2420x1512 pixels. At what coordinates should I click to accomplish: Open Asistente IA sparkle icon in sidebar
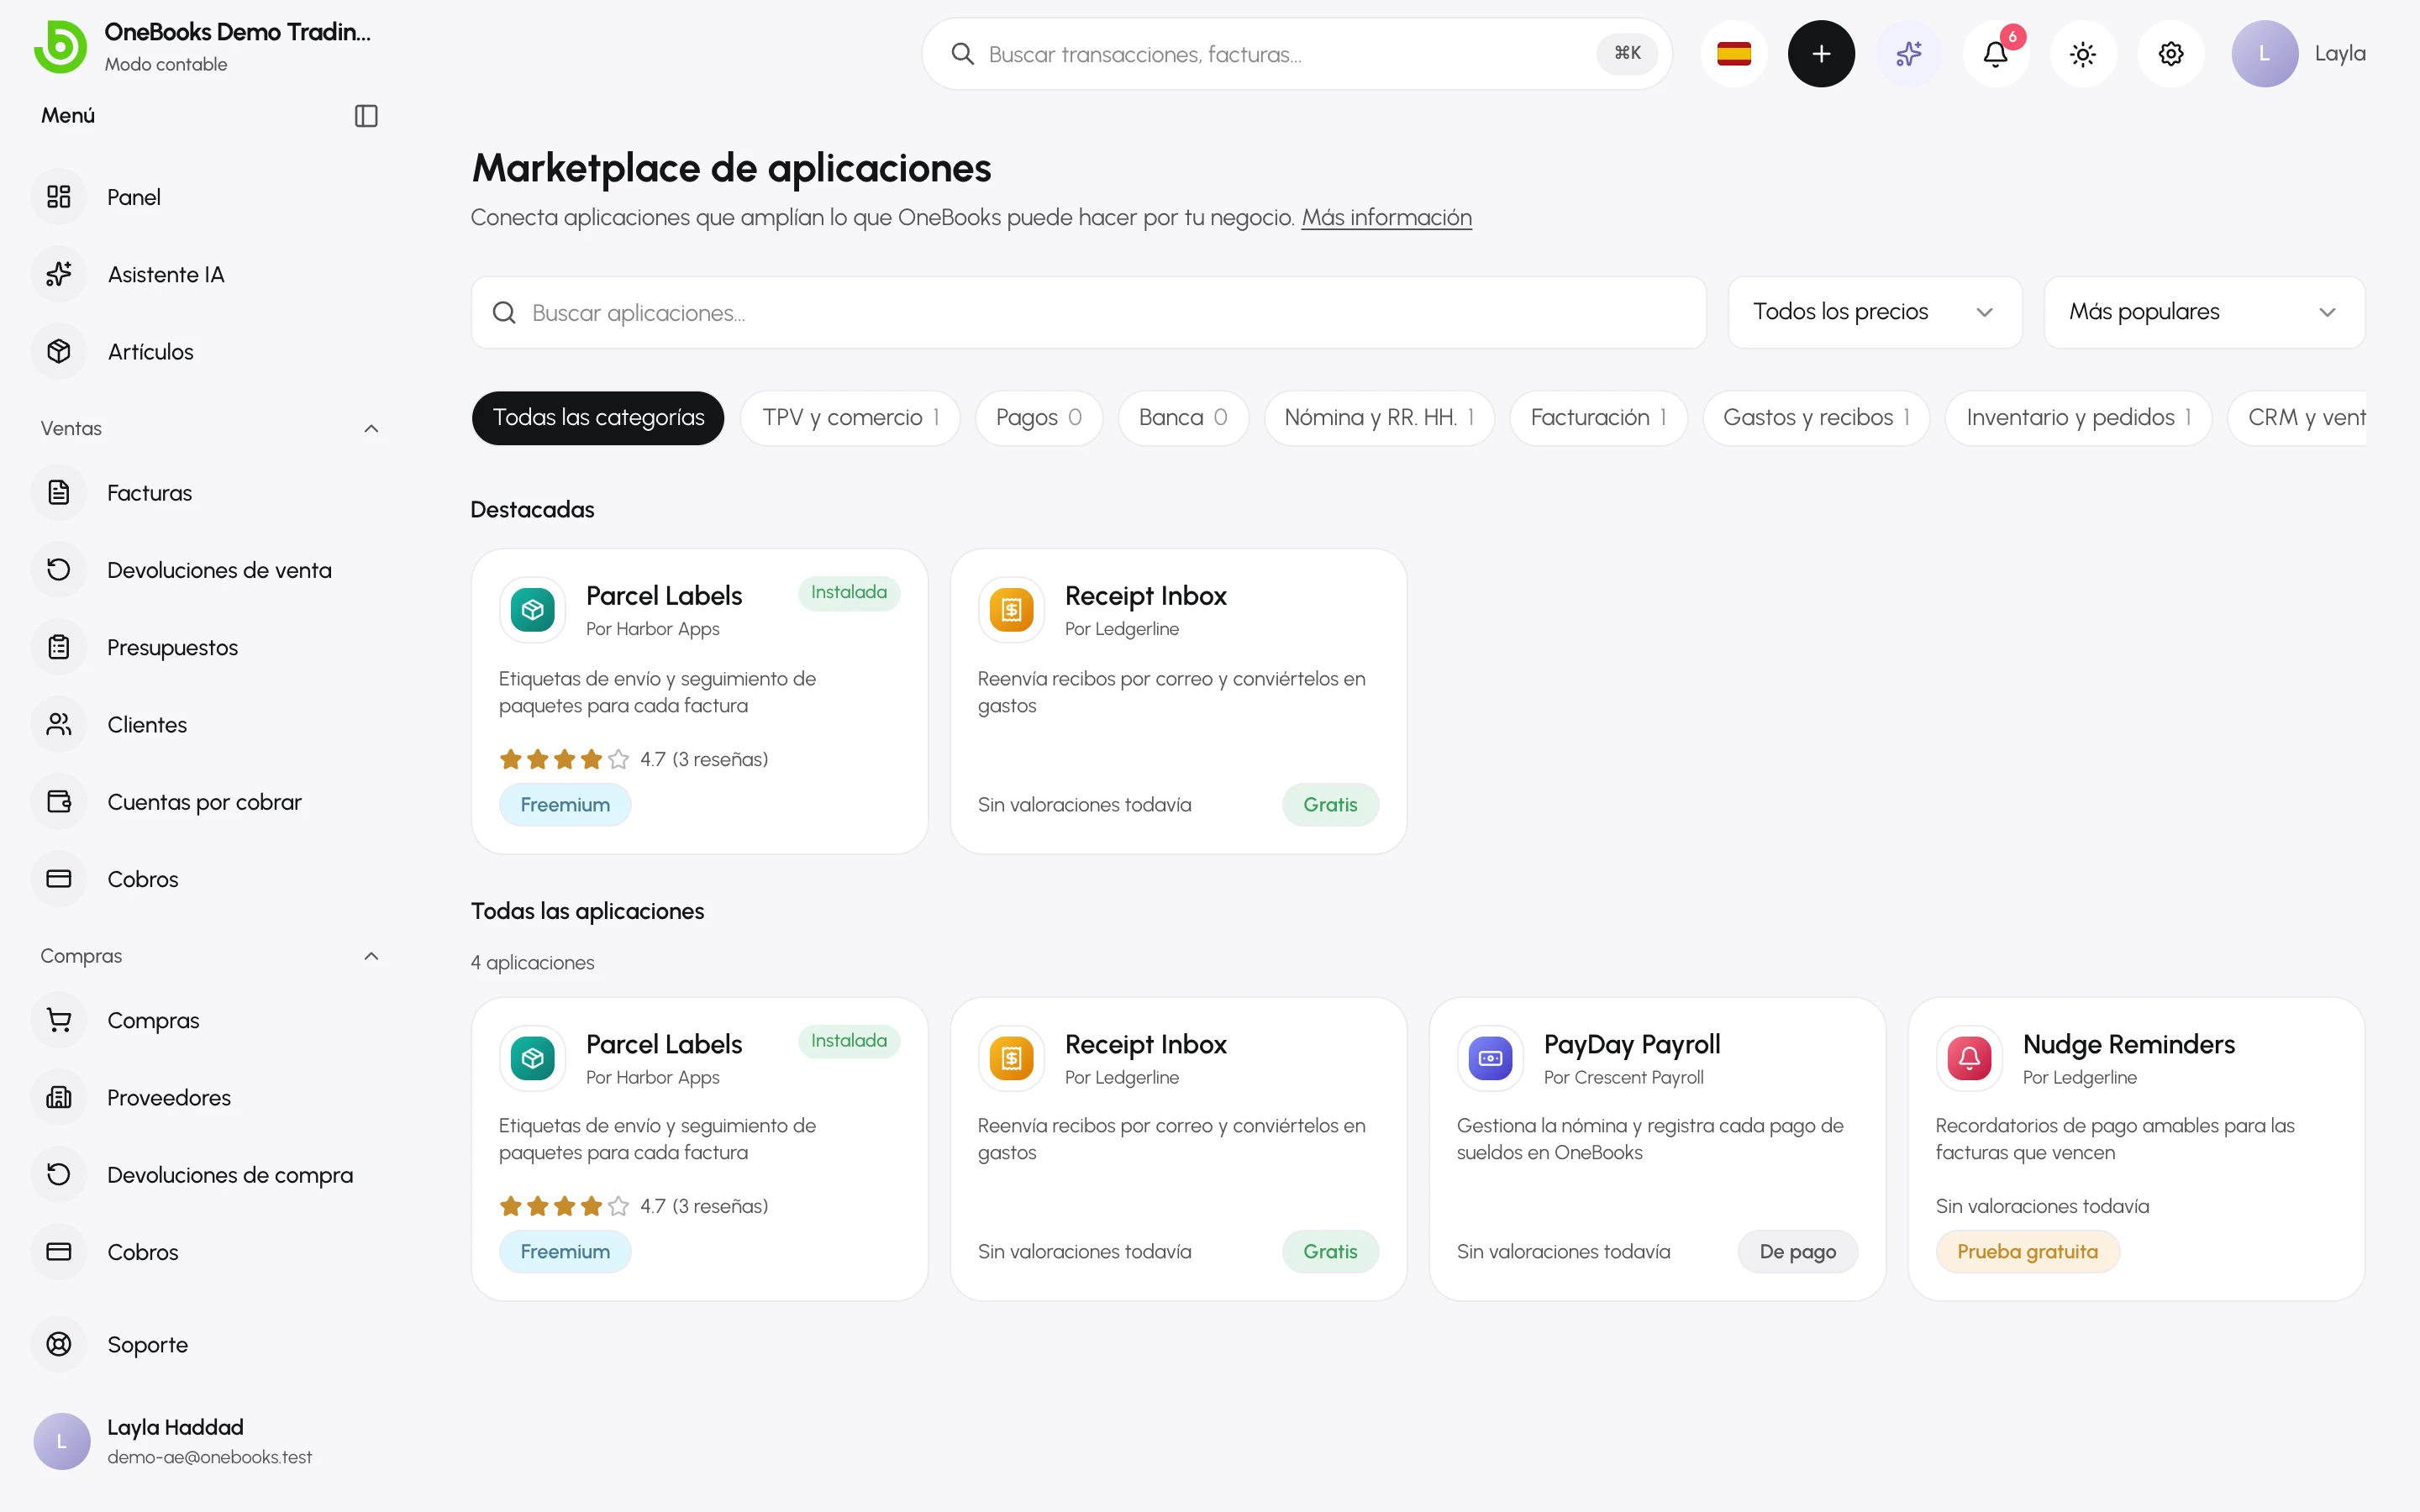click(59, 274)
